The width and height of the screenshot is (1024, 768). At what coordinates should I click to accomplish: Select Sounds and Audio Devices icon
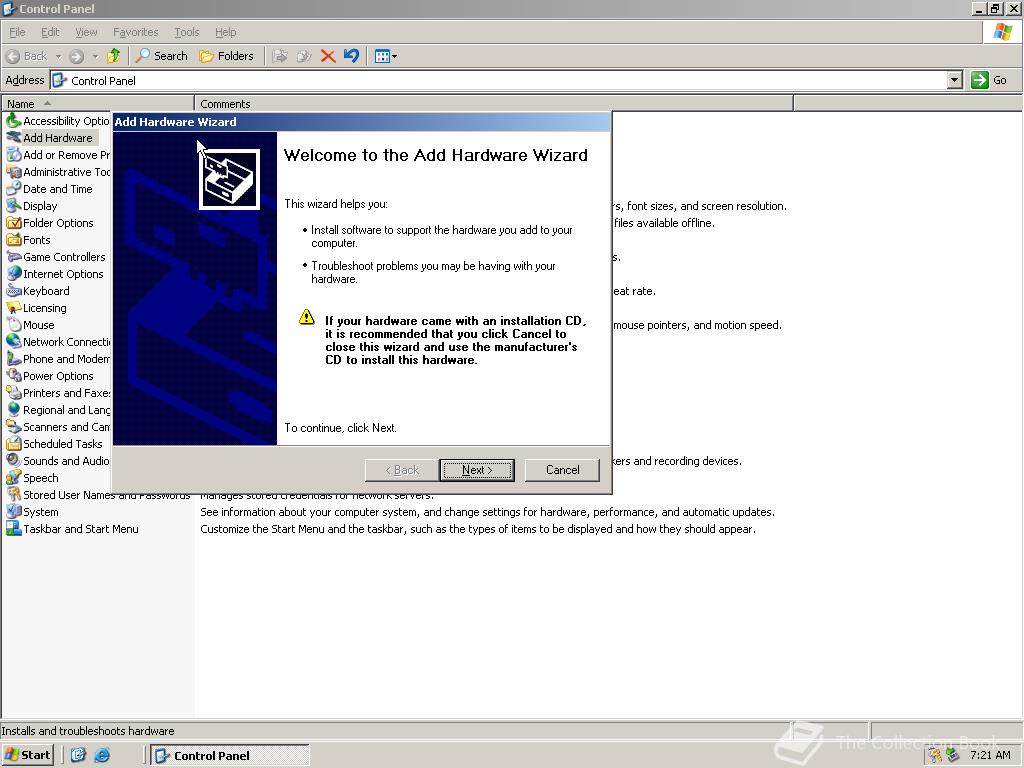click(x=13, y=460)
